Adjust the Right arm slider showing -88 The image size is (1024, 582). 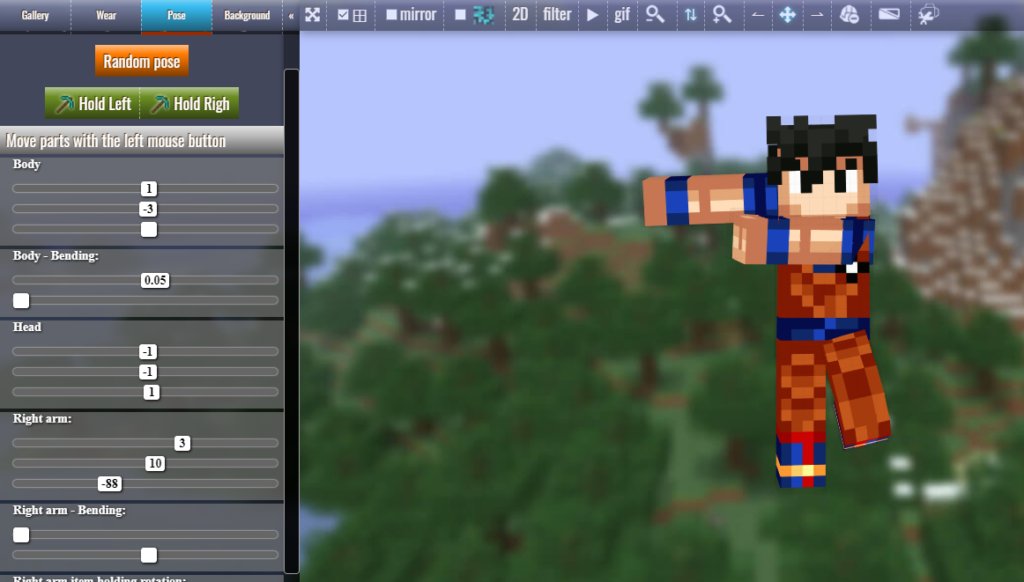pyautogui.click(x=110, y=483)
